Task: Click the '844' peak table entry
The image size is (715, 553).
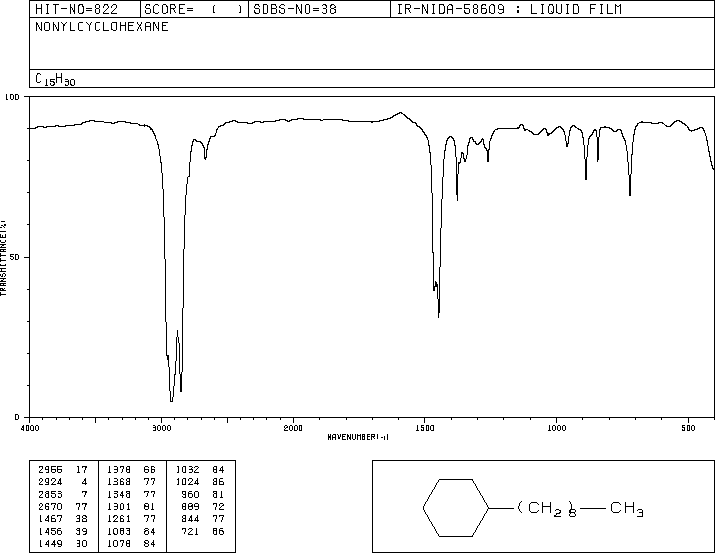Action: 190,519
